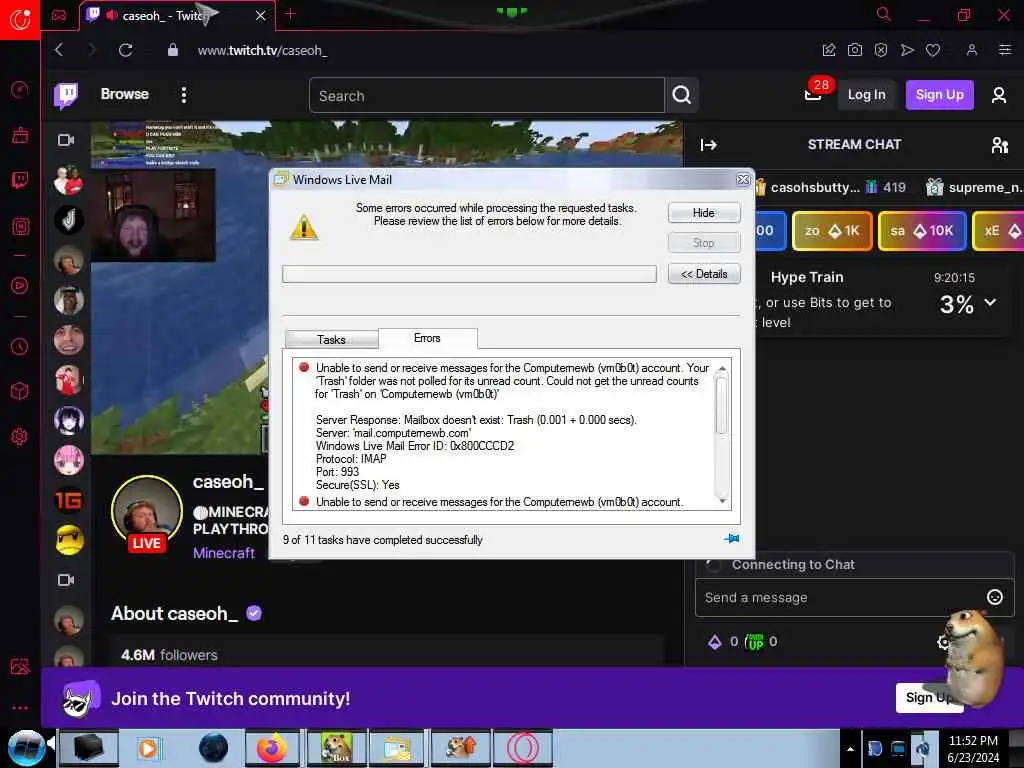This screenshot has width=1024, height=768.
Task: Reload the page in Opera GX
Action: pyautogui.click(x=125, y=50)
